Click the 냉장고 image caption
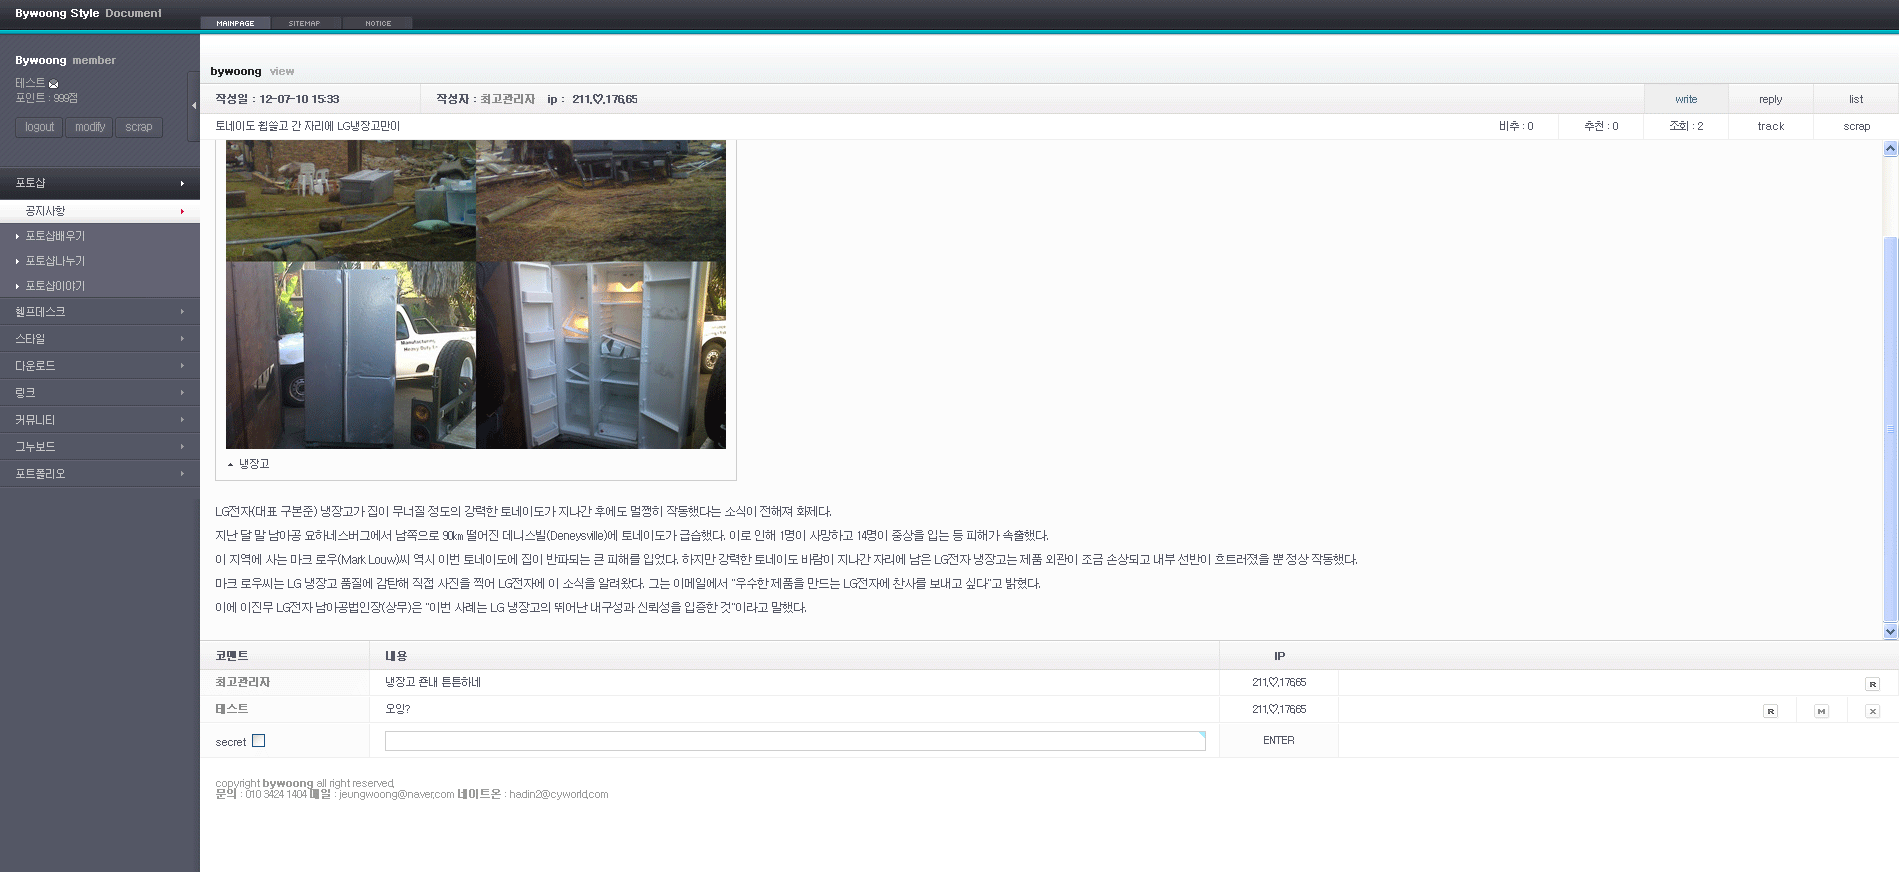The width and height of the screenshot is (1899, 872). [254, 464]
